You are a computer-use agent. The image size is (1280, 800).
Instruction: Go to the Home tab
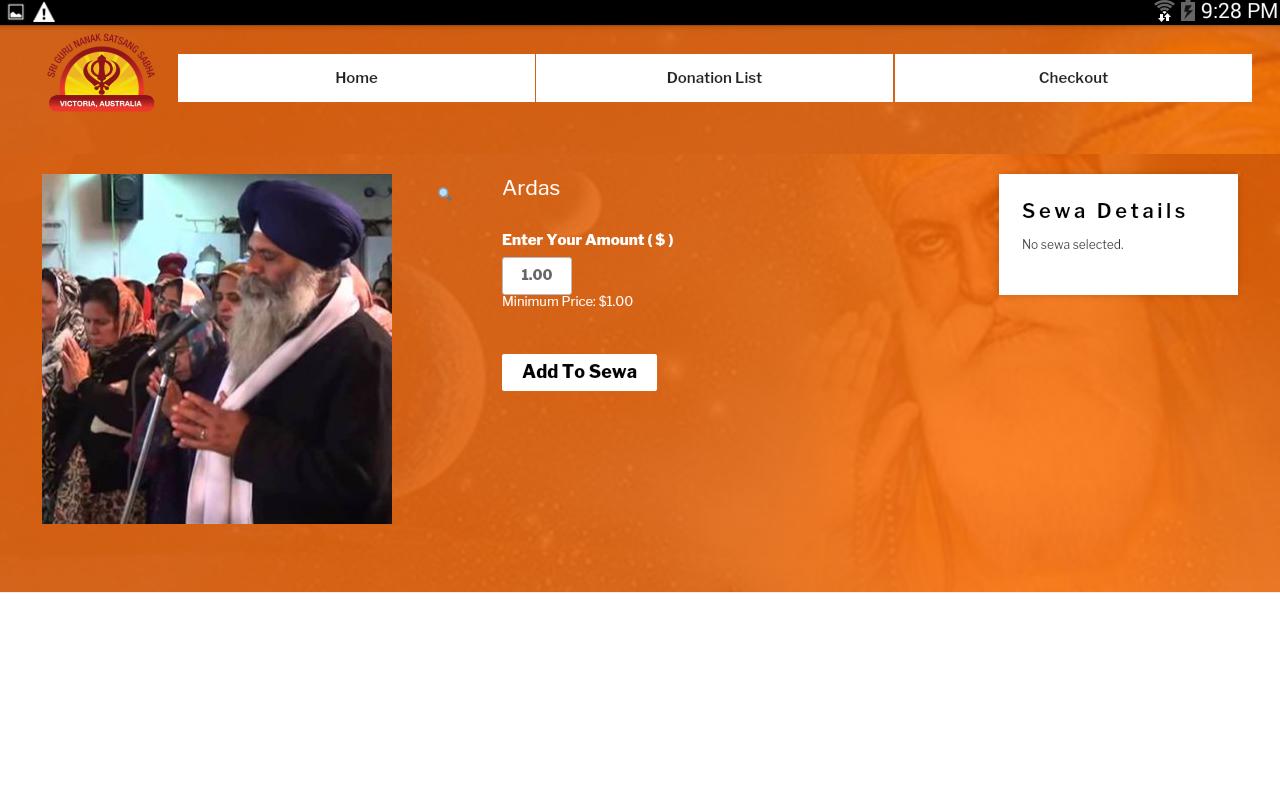click(356, 78)
